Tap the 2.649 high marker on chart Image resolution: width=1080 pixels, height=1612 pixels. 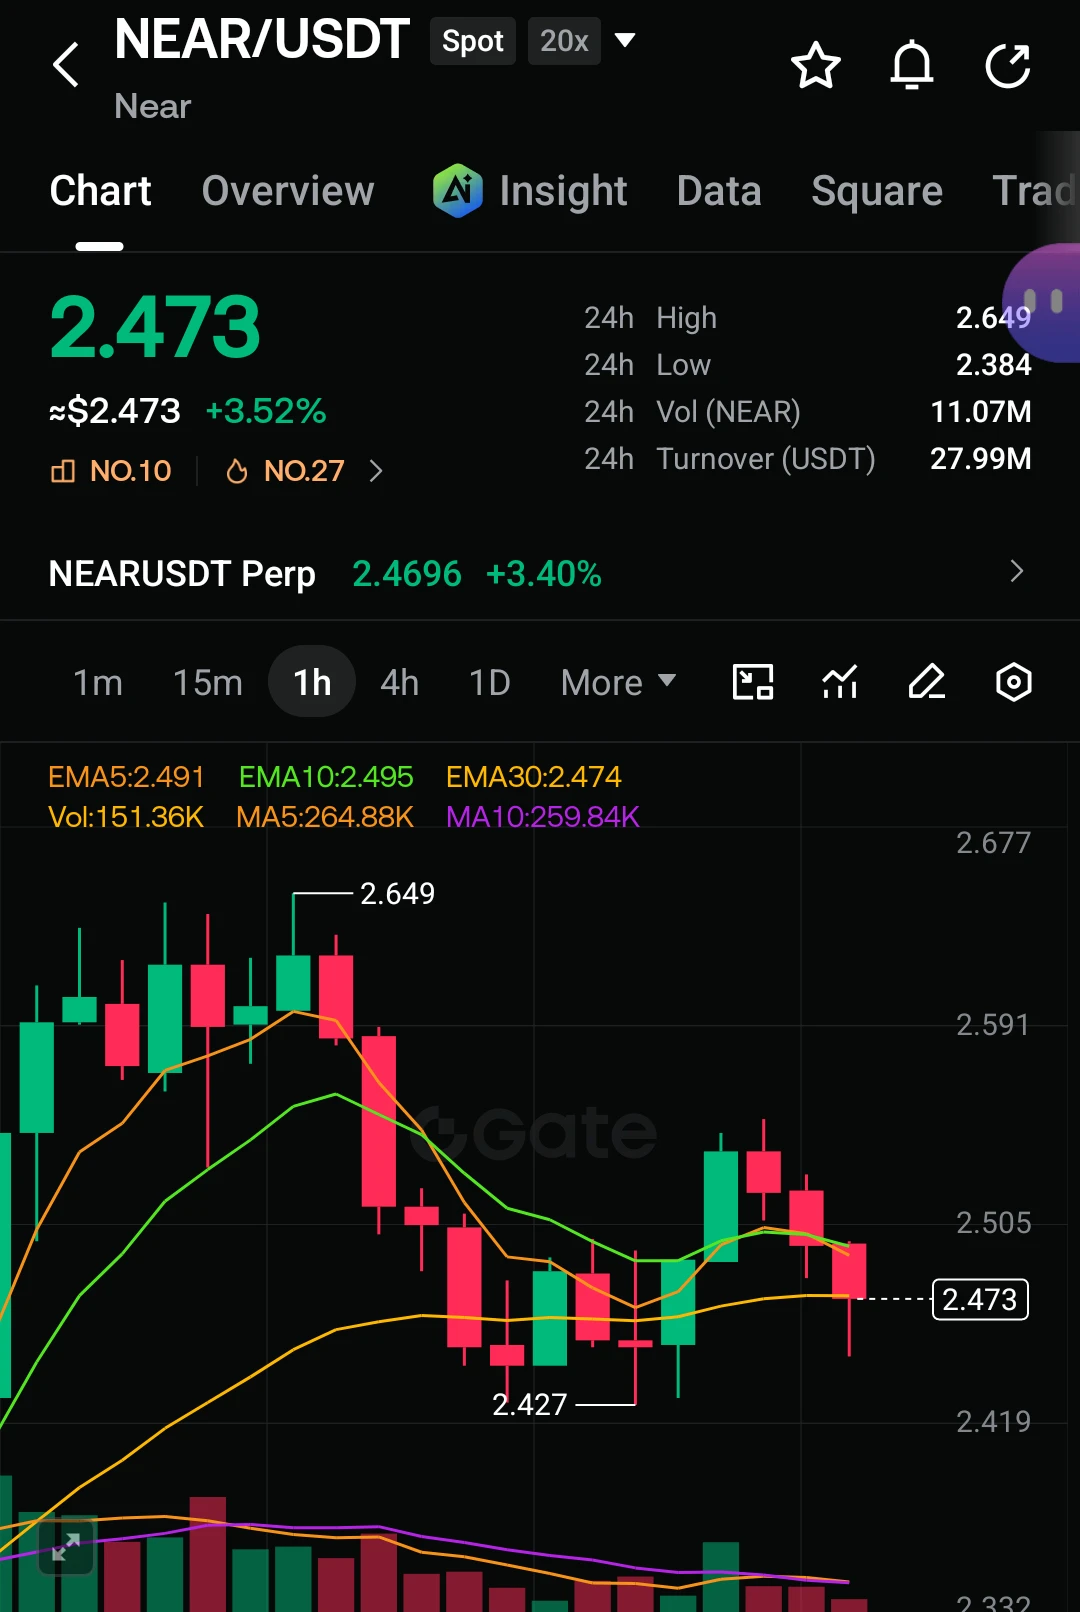[x=397, y=893]
